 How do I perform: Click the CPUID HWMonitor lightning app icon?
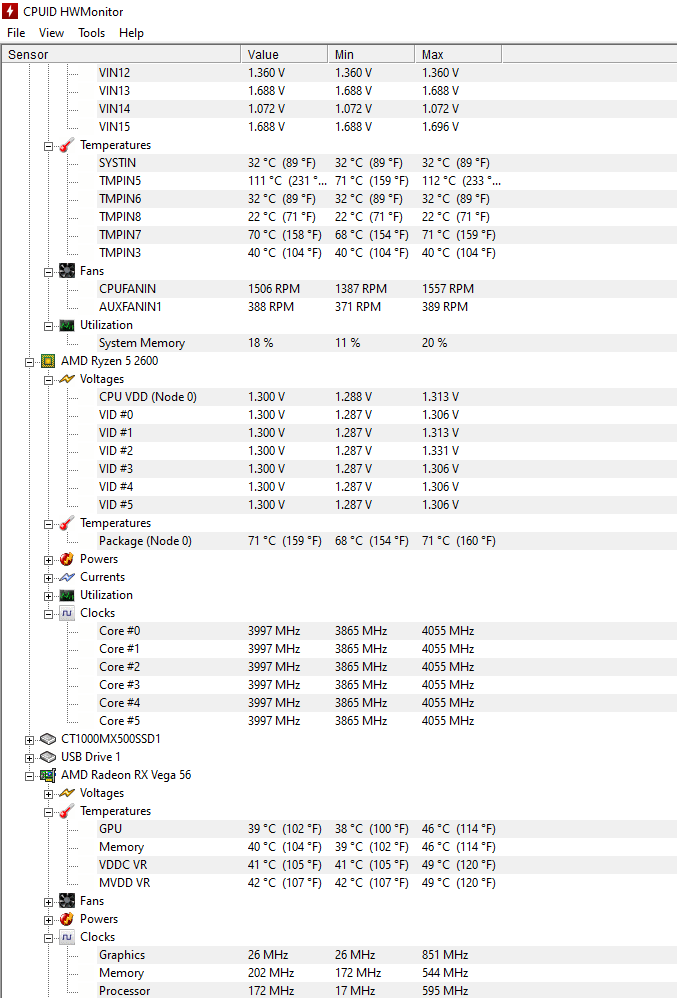tap(10, 11)
